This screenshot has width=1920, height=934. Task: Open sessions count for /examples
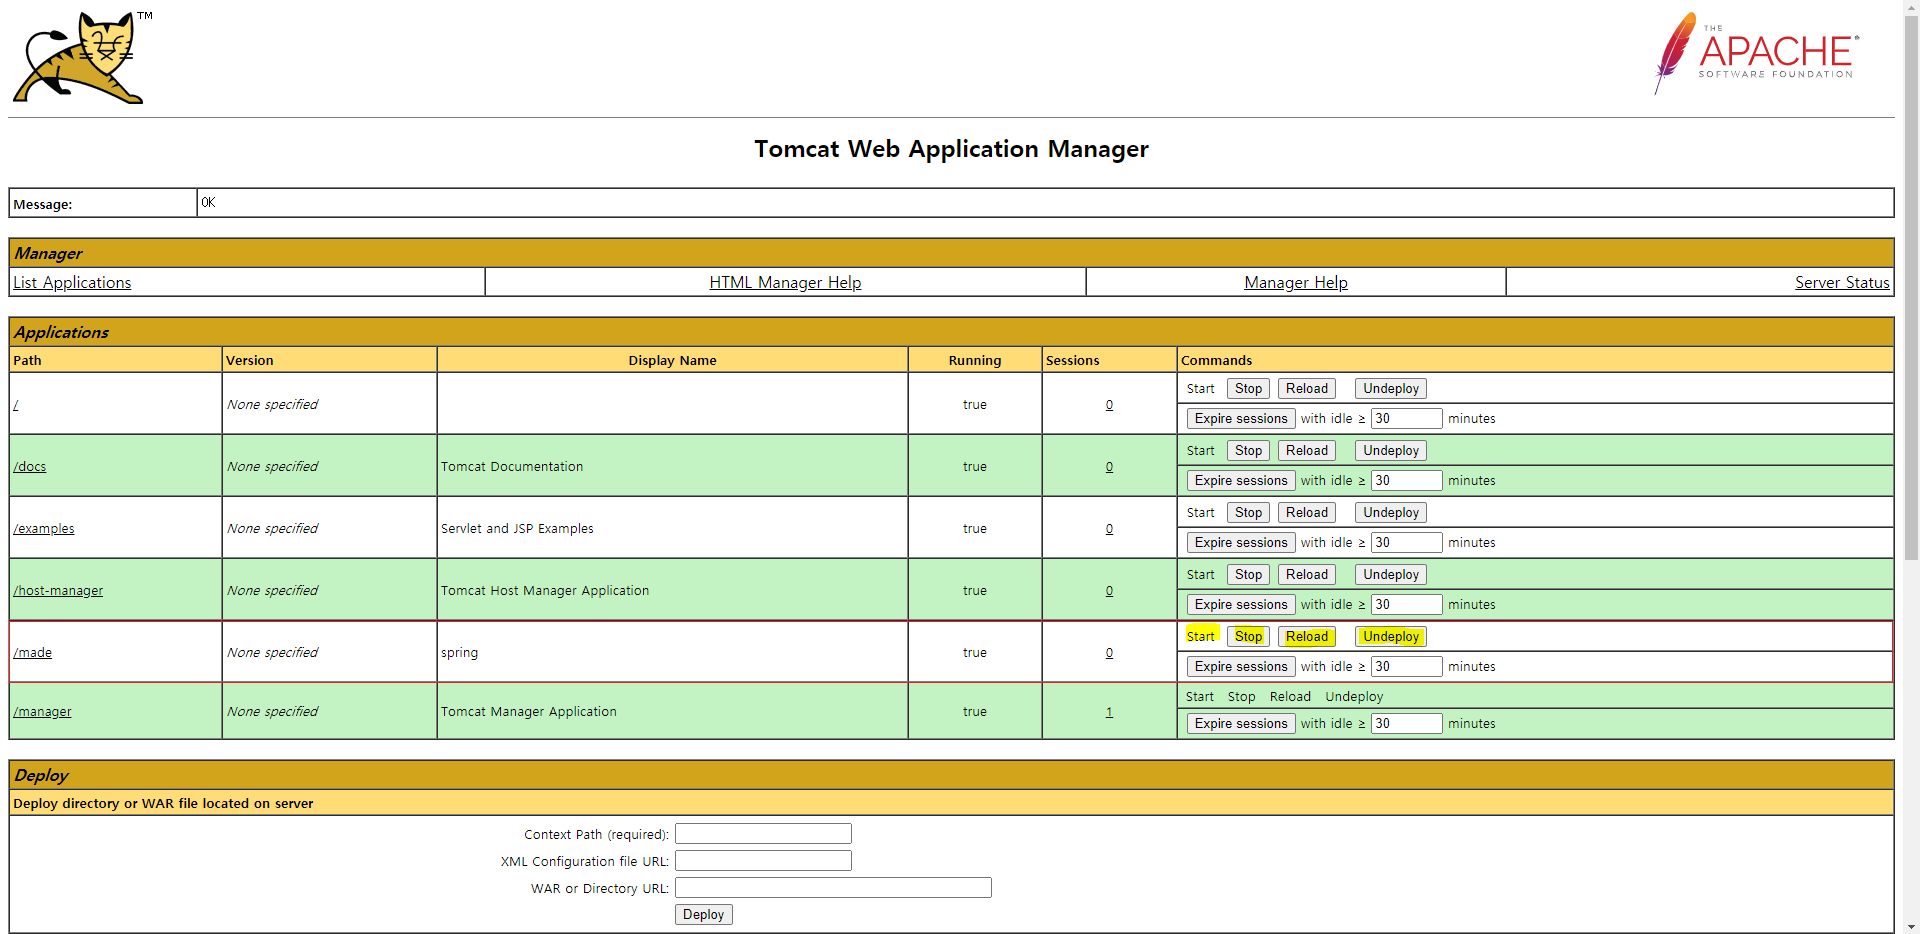coord(1109,529)
